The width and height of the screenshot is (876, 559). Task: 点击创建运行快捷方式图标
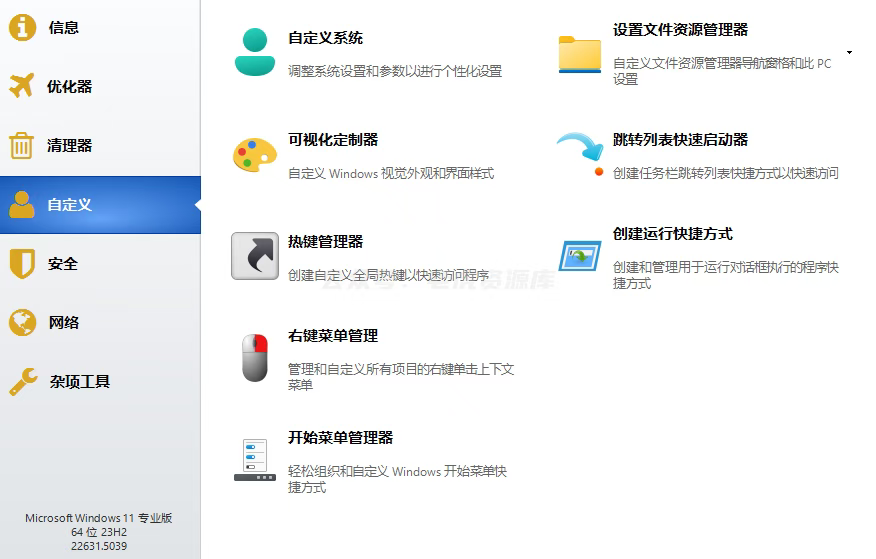click(x=579, y=256)
